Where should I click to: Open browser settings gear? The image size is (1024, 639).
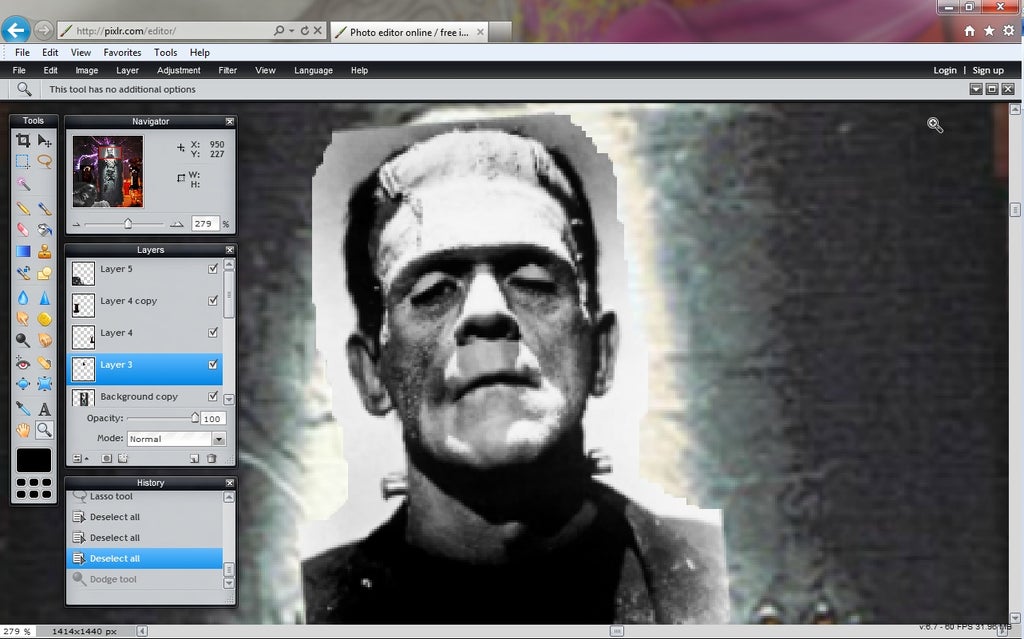1009,31
